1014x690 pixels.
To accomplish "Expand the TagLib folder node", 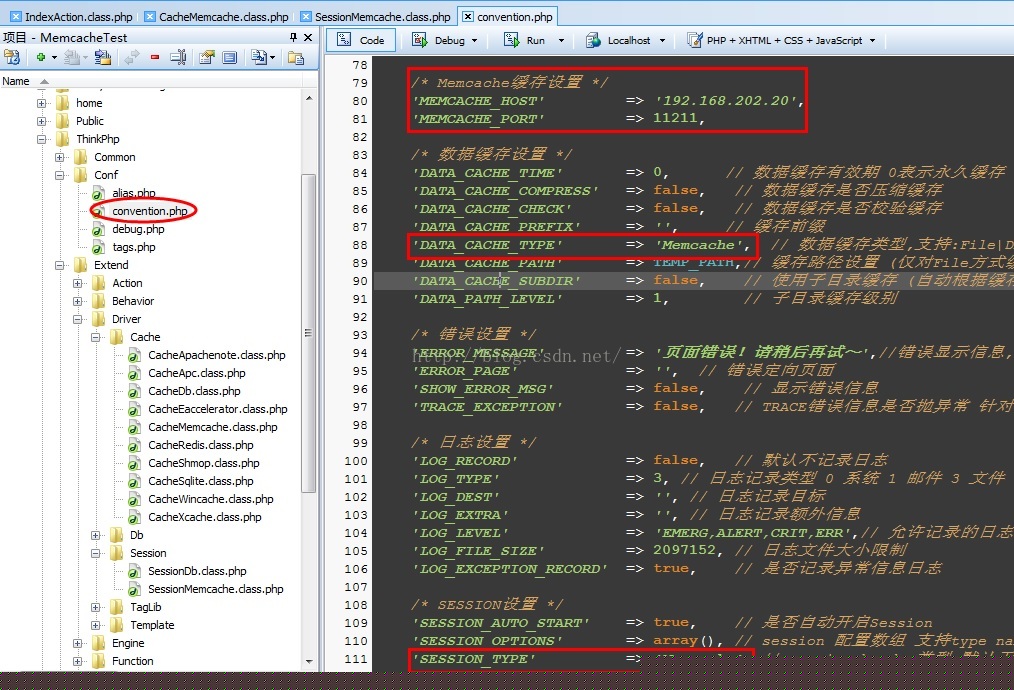I will (96, 607).
